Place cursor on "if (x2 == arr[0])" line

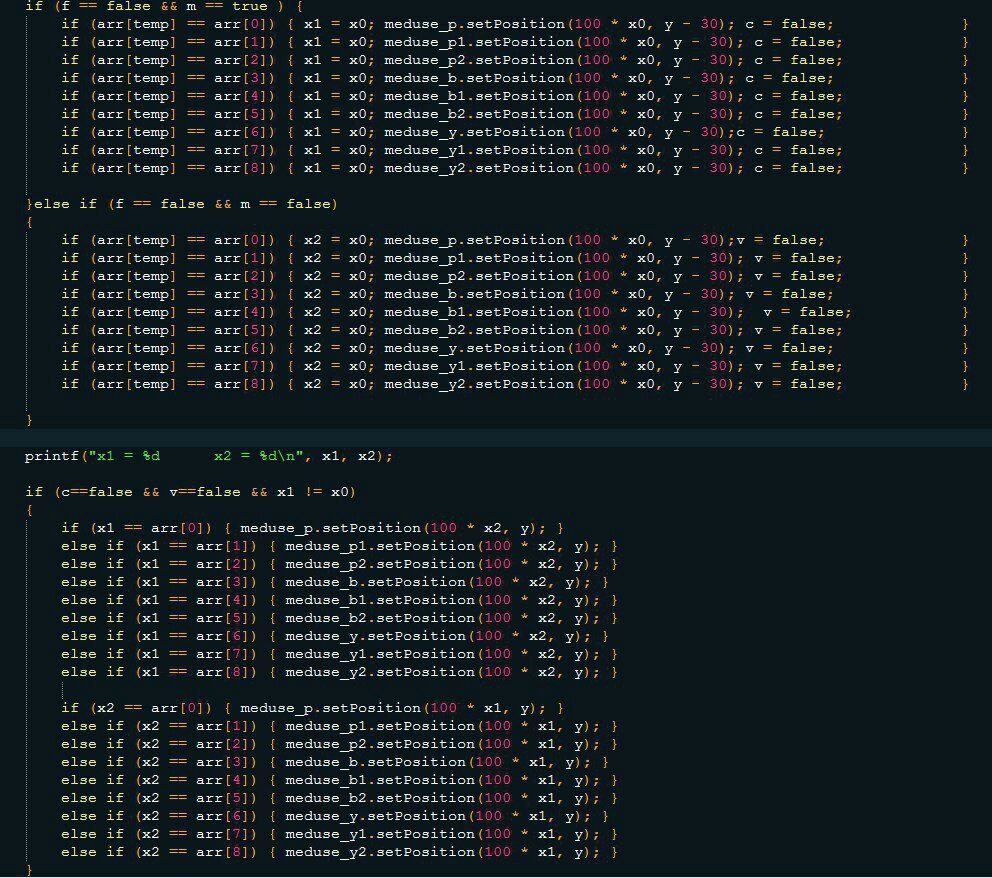[x=312, y=708]
